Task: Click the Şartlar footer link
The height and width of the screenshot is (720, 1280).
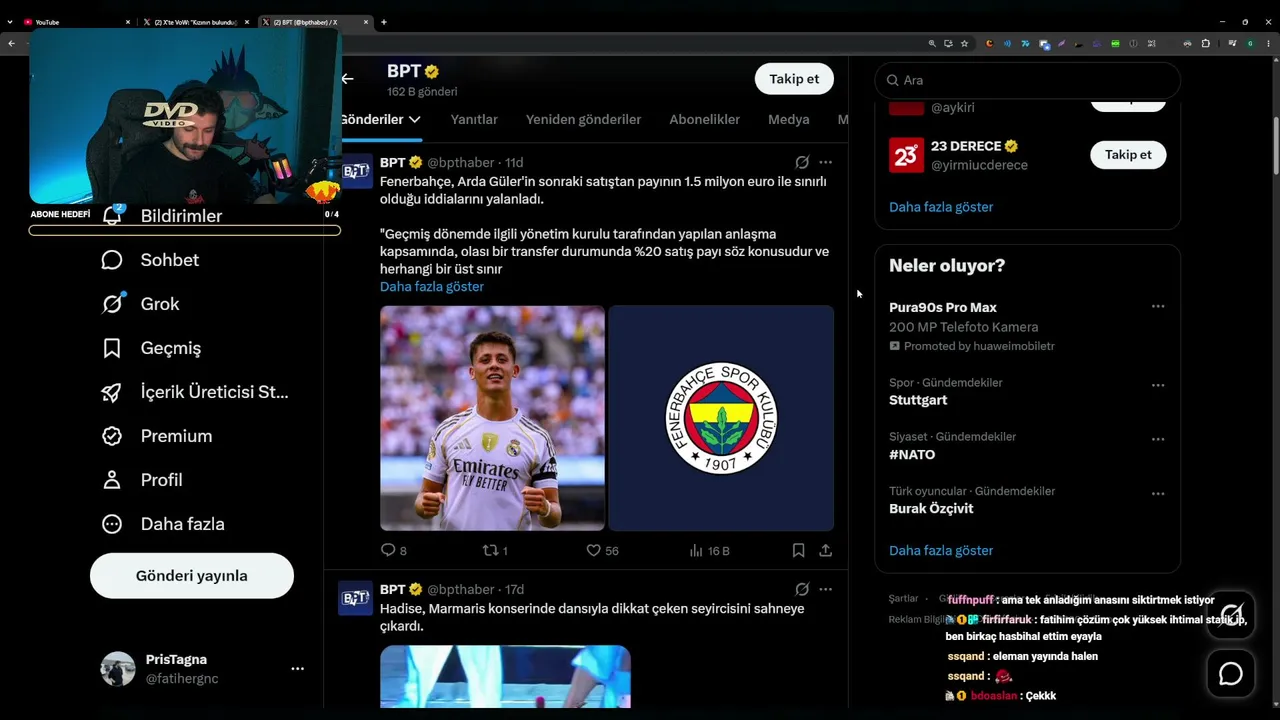Action: (903, 598)
